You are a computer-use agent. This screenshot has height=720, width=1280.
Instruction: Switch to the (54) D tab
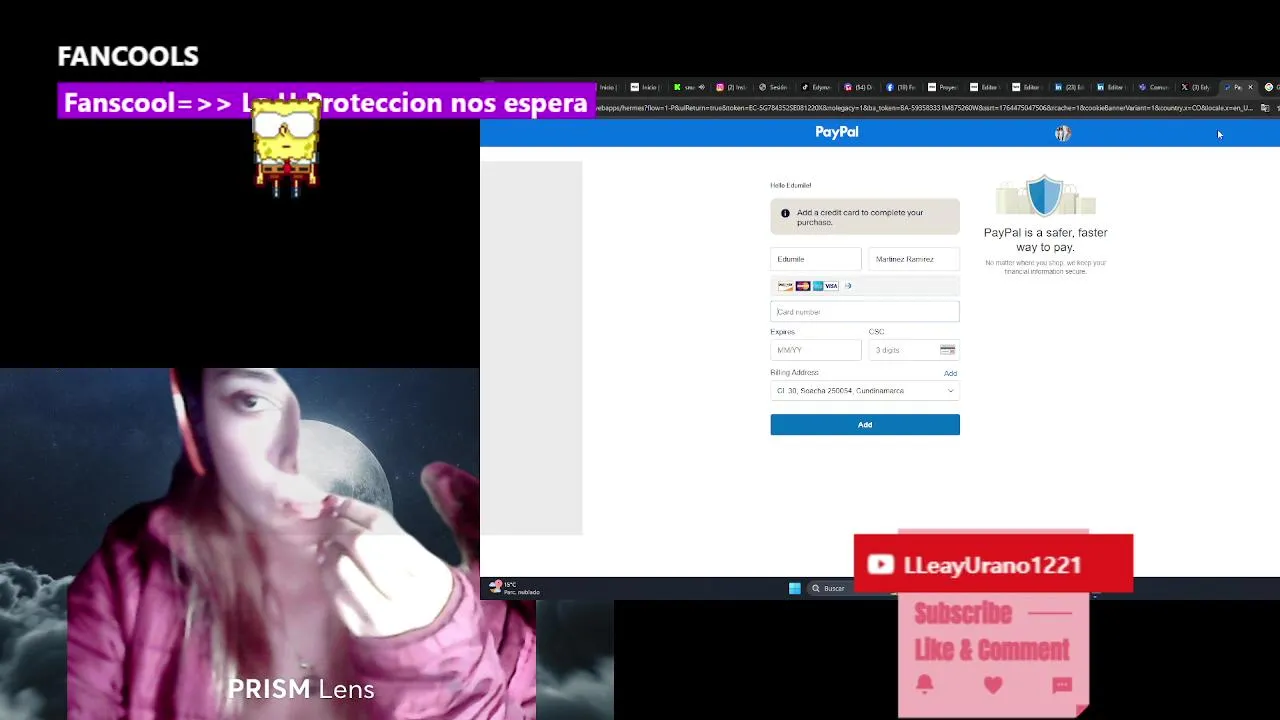pyautogui.click(x=860, y=87)
